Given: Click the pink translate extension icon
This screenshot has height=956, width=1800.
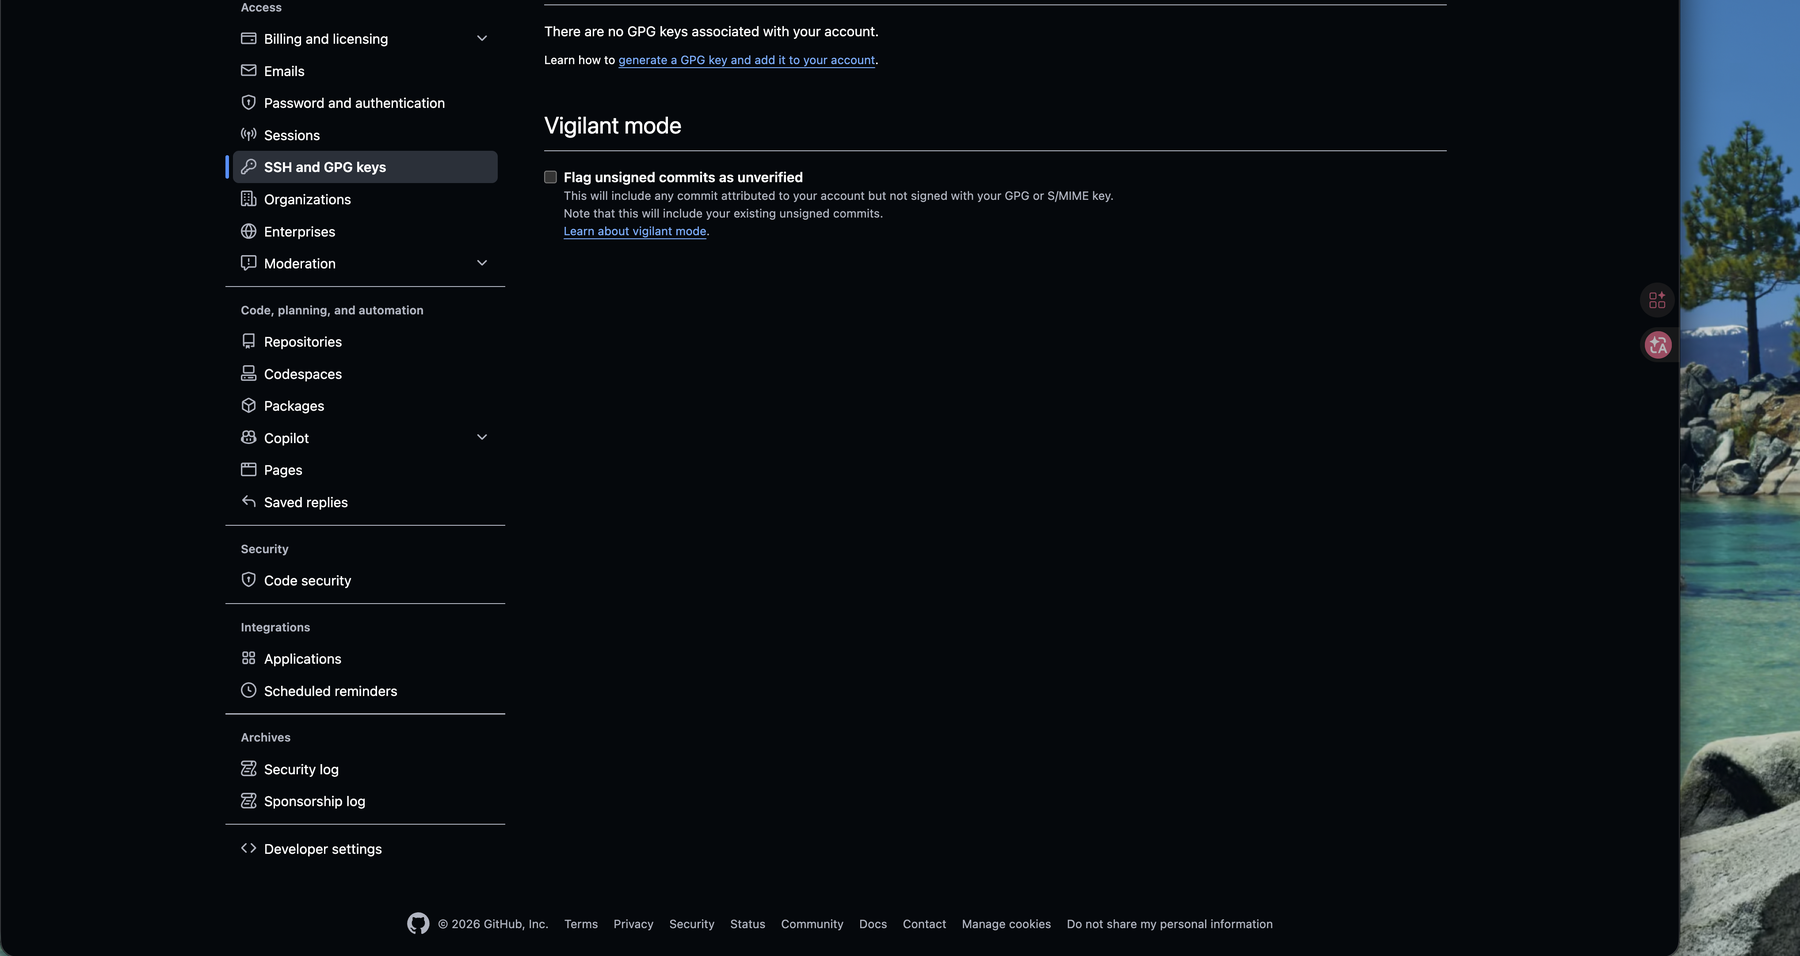Looking at the screenshot, I should [1657, 345].
